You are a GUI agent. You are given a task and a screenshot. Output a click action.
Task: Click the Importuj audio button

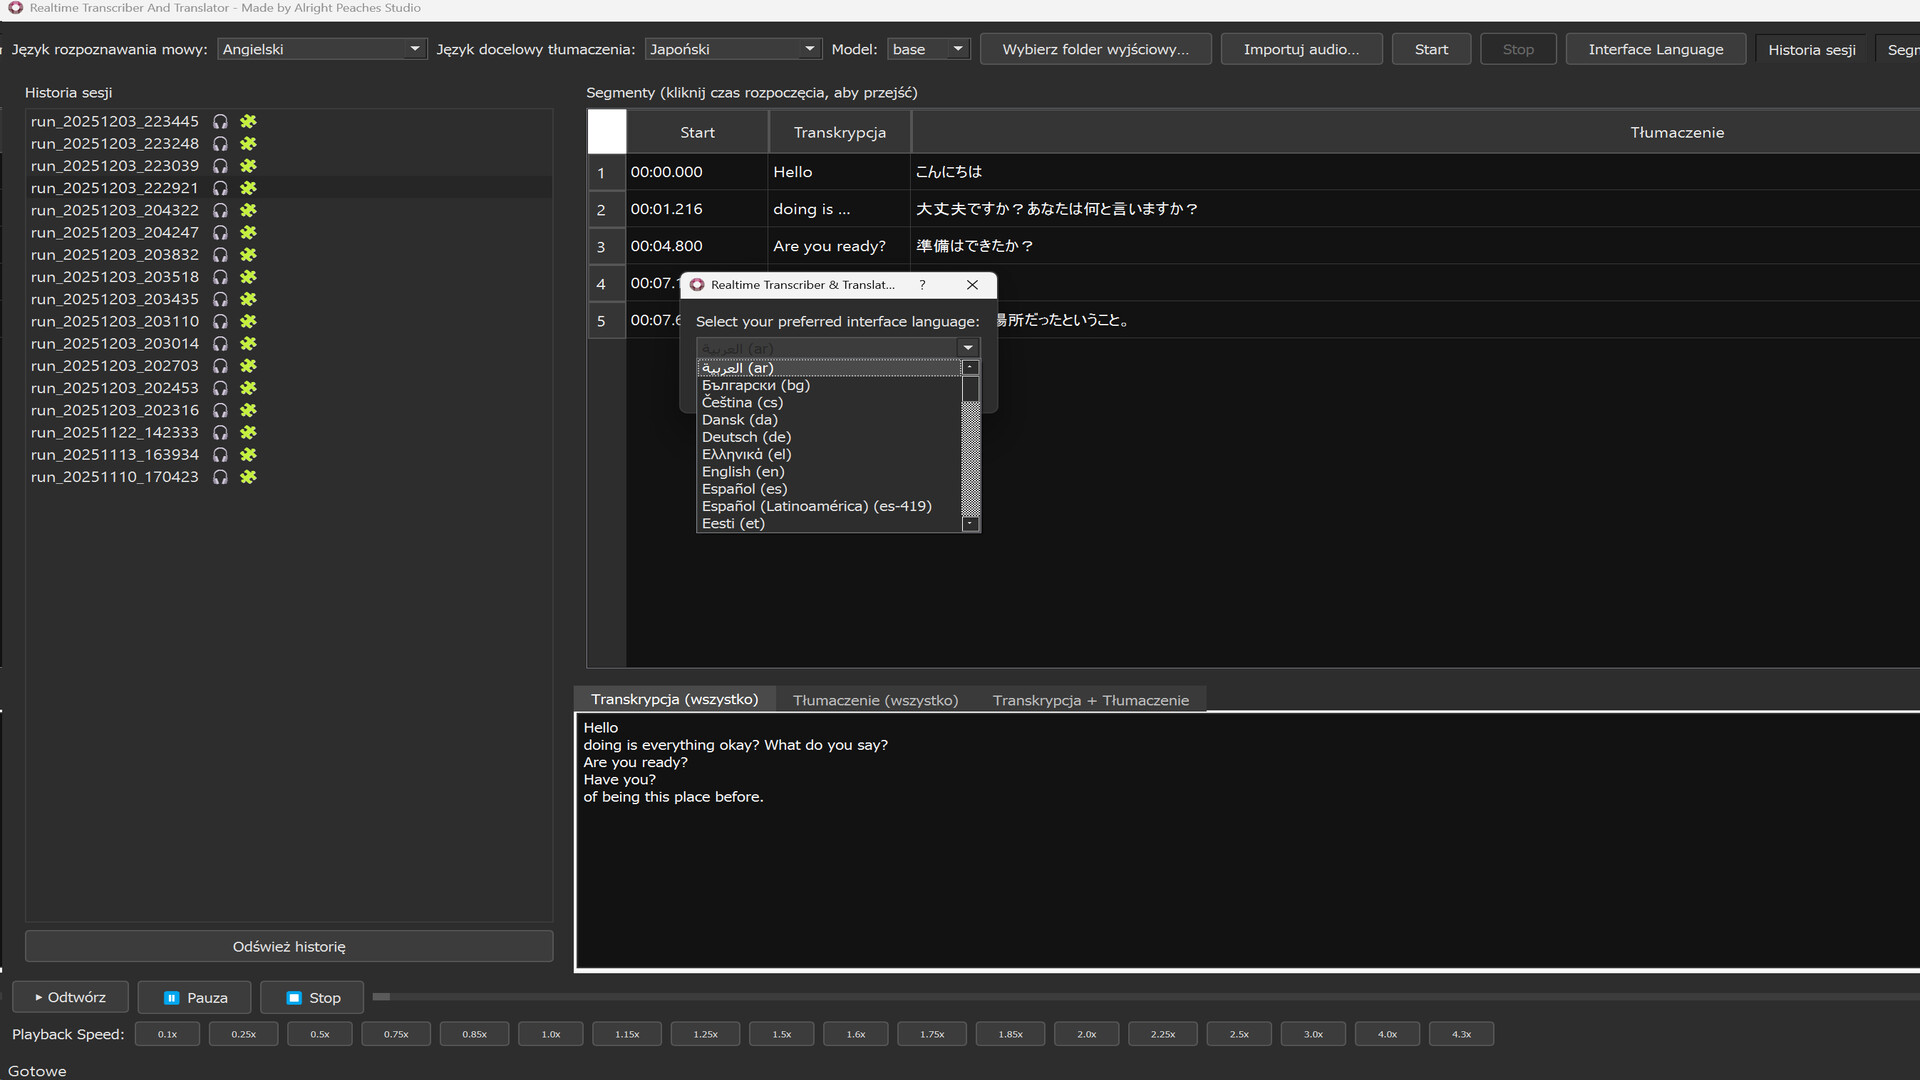[x=1301, y=48]
